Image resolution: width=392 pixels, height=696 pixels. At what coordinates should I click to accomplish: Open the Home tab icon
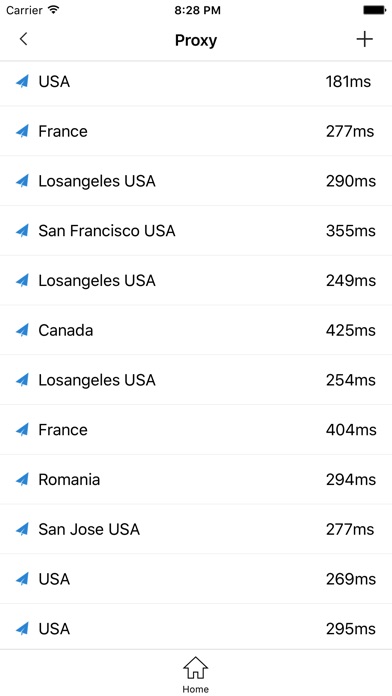[196, 668]
